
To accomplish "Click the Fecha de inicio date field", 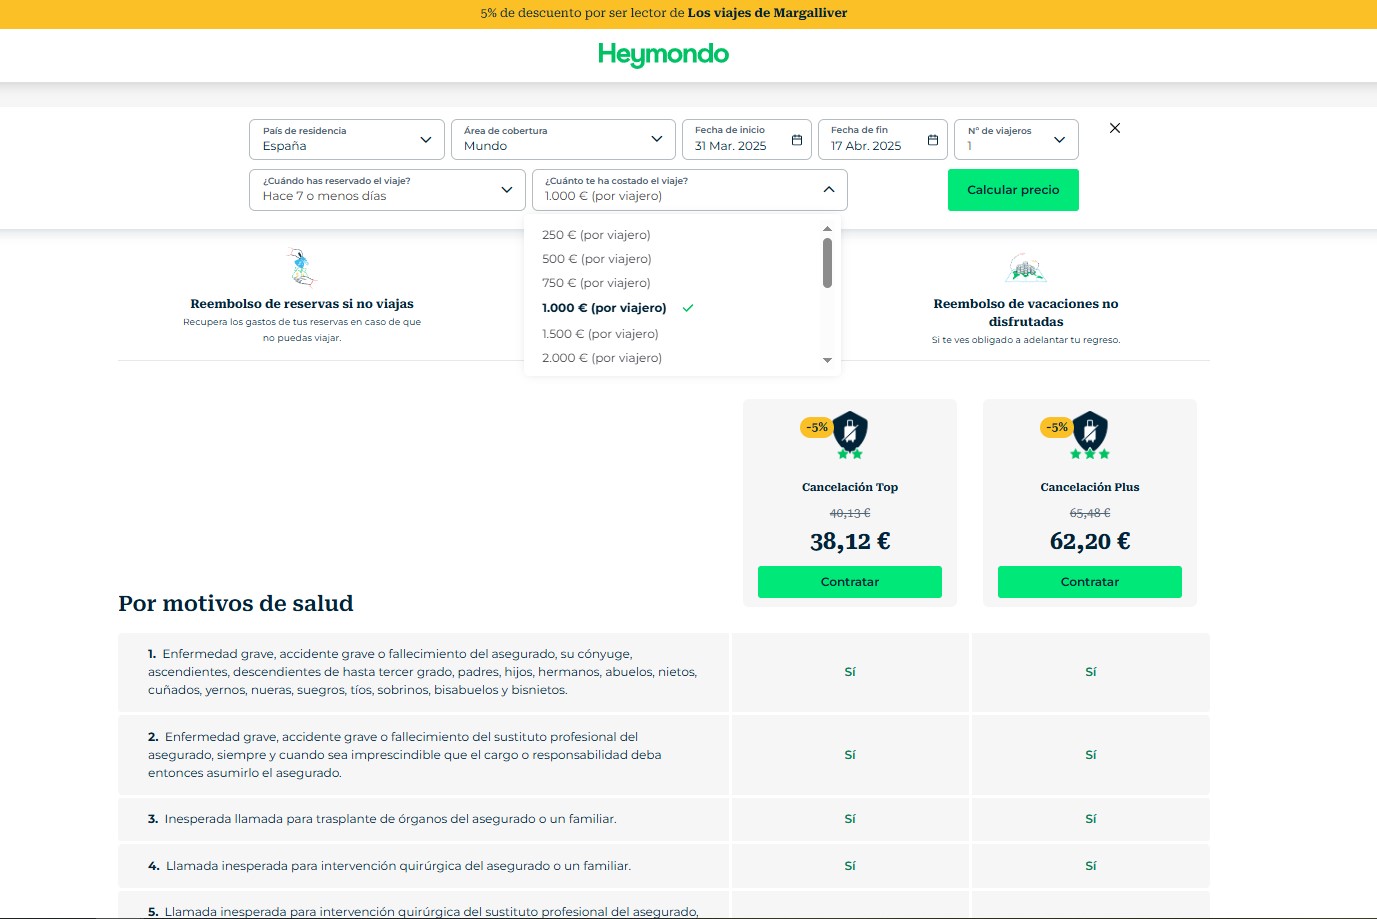I will click(747, 139).
